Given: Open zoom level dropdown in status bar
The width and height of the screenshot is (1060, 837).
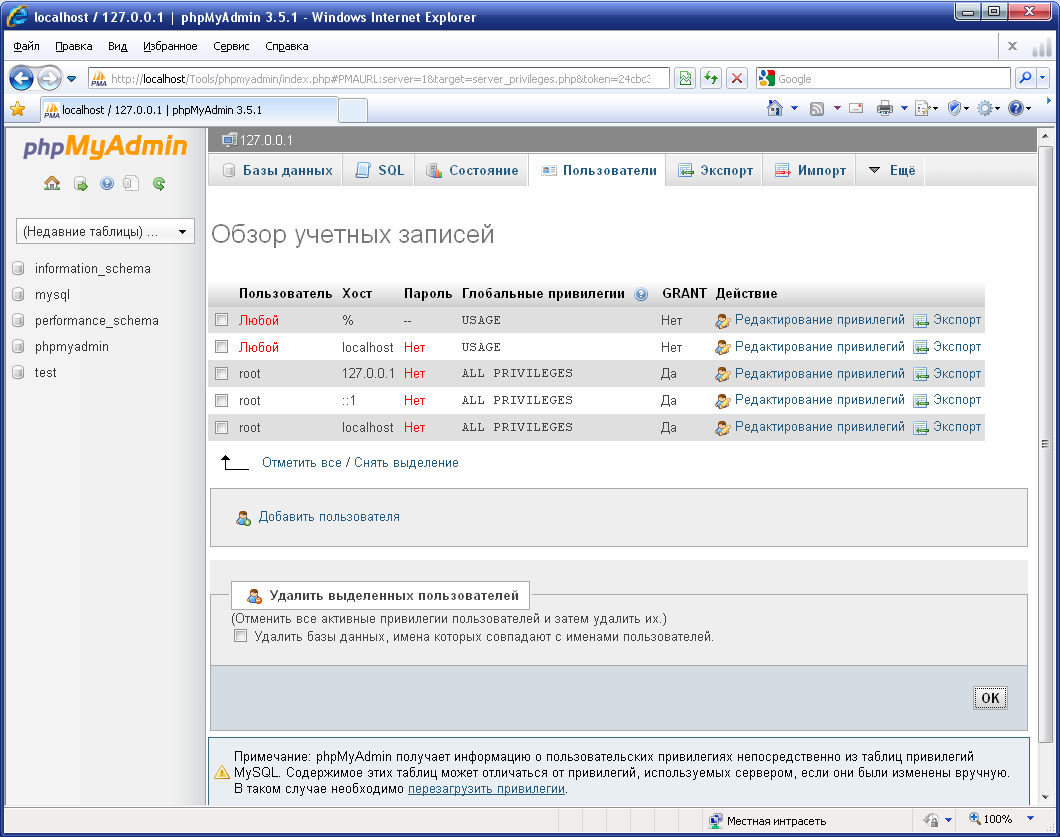Looking at the screenshot, I should click(x=1030, y=819).
